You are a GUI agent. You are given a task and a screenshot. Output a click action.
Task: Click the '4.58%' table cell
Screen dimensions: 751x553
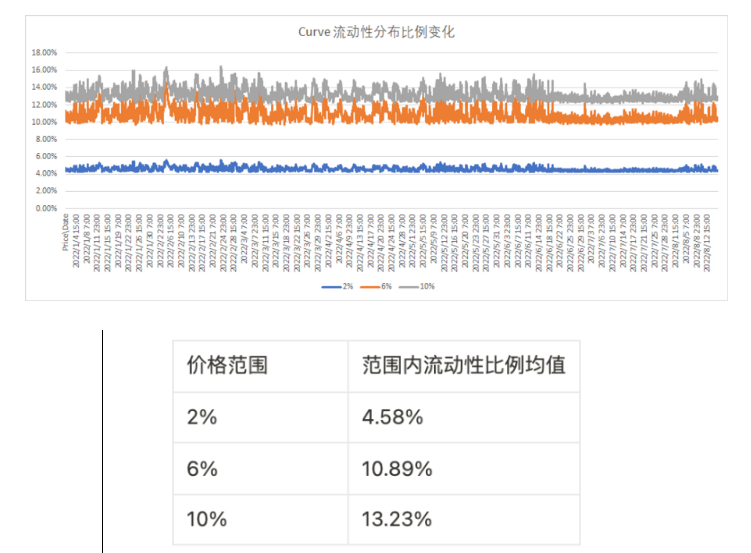point(464,418)
